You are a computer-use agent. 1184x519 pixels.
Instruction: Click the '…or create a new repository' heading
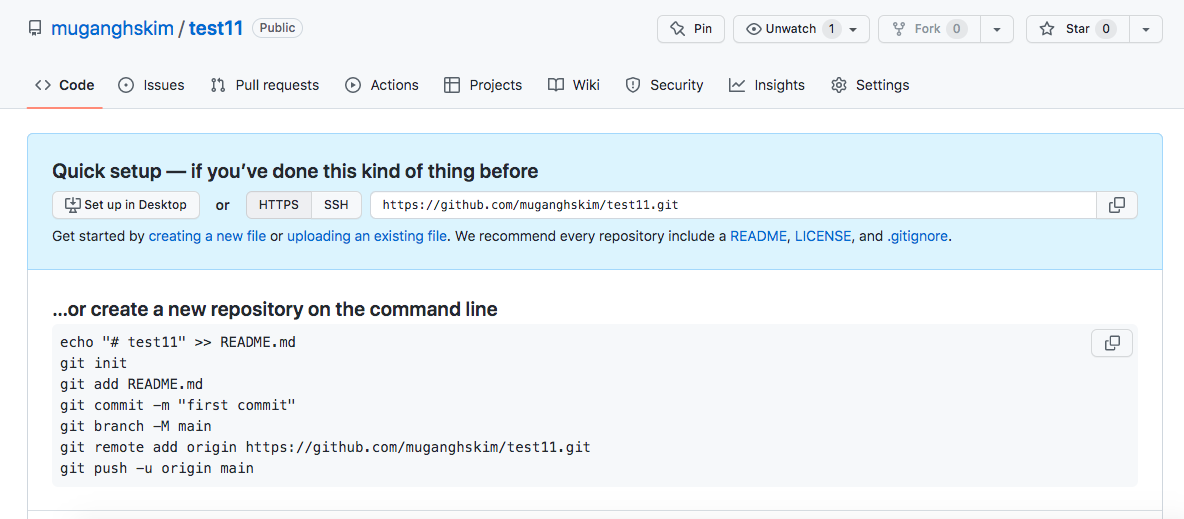pyautogui.click(x=275, y=310)
